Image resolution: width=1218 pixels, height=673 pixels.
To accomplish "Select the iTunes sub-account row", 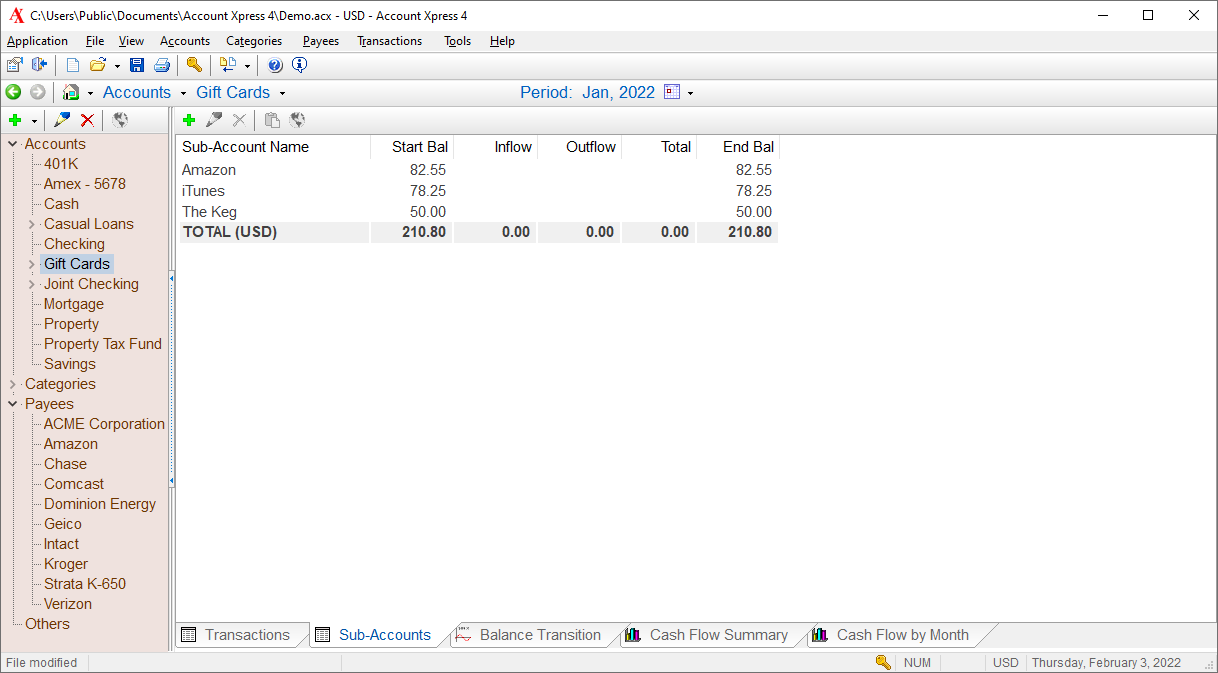I will click(x=203, y=191).
